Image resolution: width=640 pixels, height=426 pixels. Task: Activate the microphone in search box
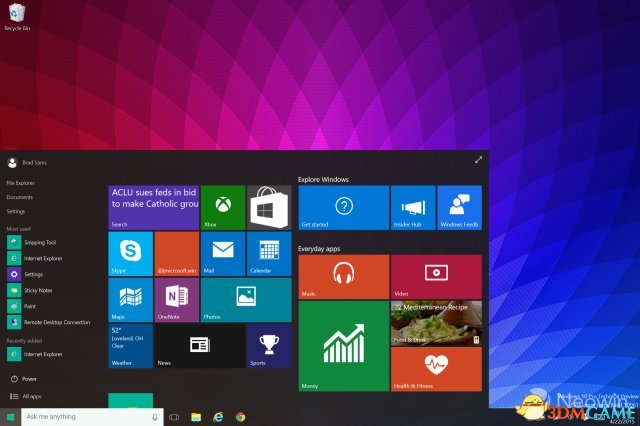click(155, 417)
